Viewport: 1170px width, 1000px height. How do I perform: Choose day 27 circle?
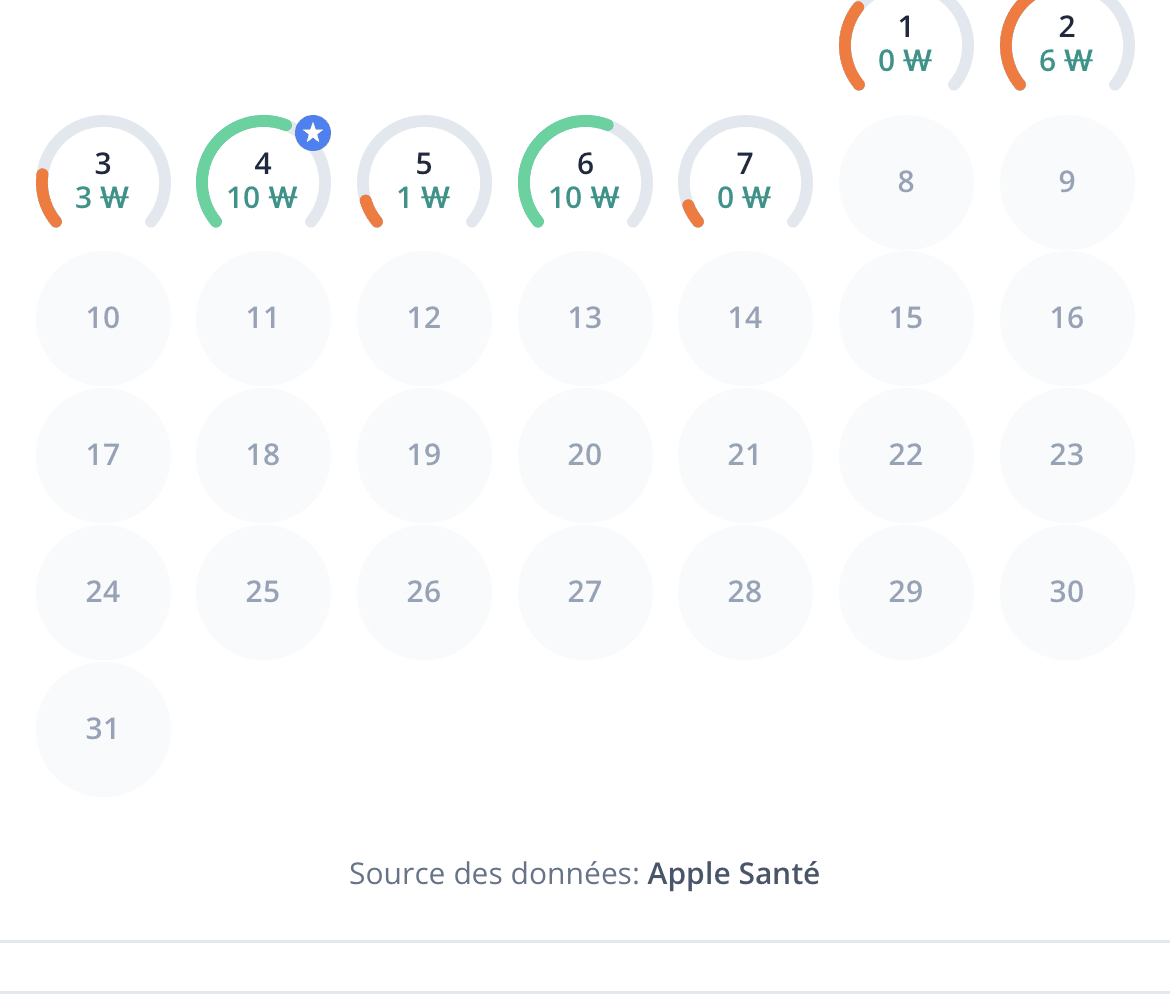coord(585,592)
